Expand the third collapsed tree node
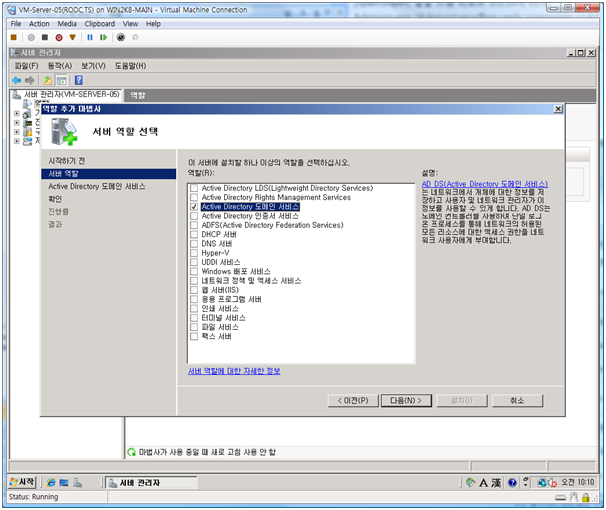 17,132
